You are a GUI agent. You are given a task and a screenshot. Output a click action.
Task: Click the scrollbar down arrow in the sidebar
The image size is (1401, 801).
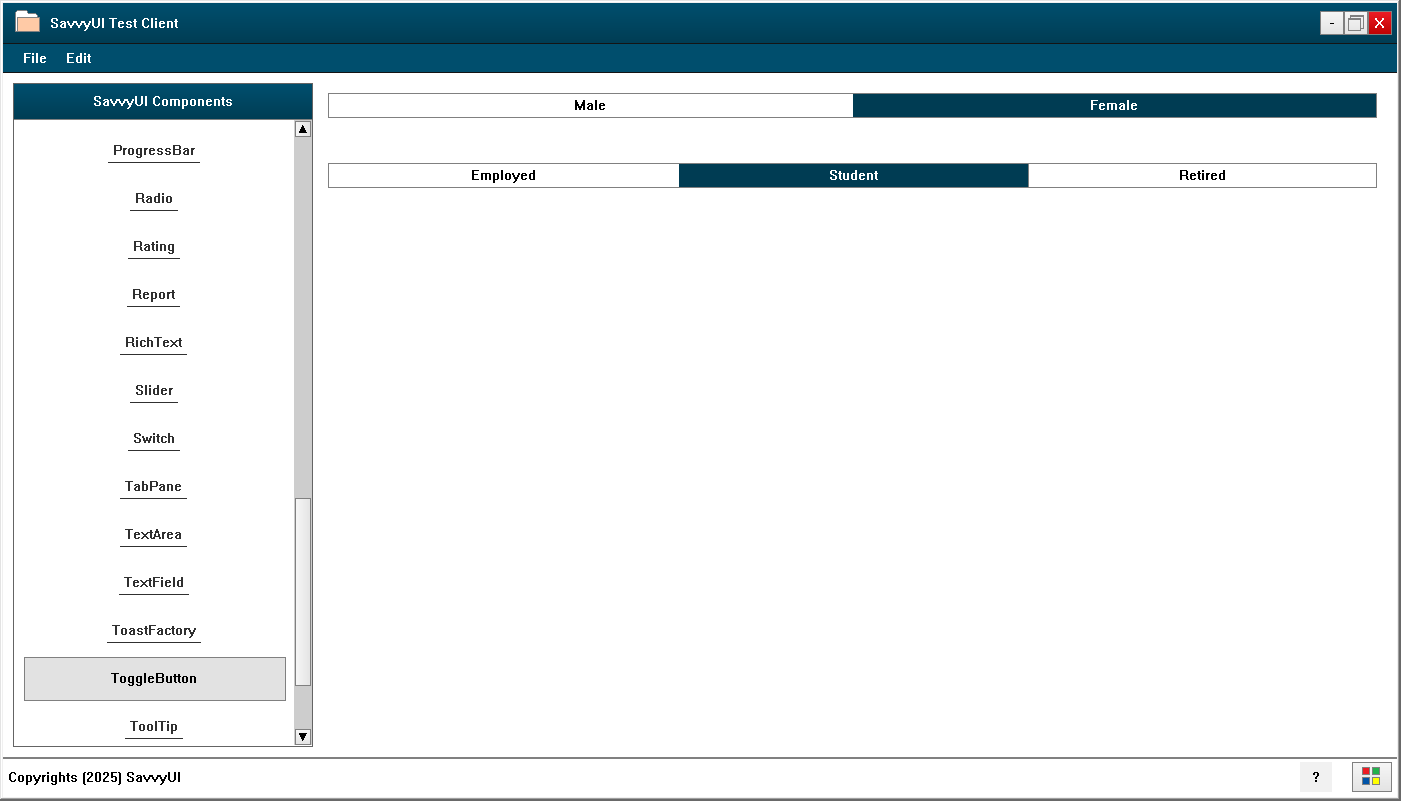[302, 737]
